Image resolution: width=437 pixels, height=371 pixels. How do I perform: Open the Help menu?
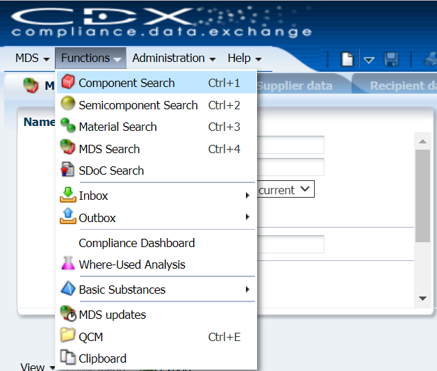pyautogui.click(x=244, y=58)
